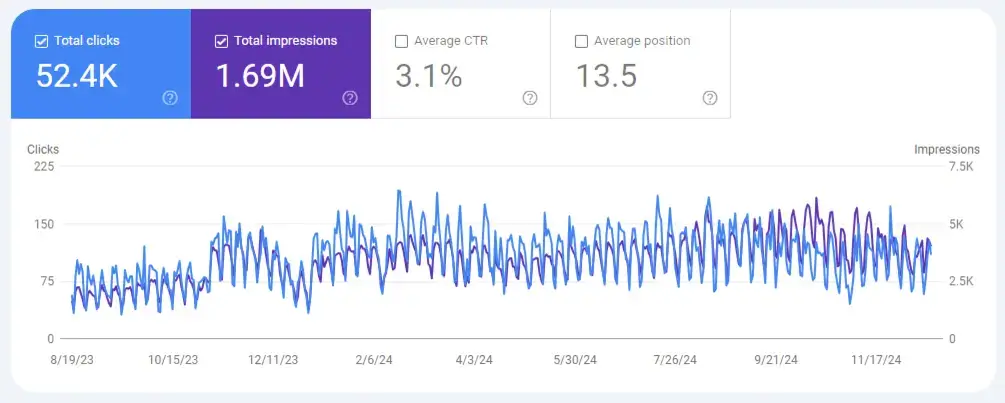Screen dimensions: 1005x403
Task: Click the Impressions axis label
Action: click(947, 149)
